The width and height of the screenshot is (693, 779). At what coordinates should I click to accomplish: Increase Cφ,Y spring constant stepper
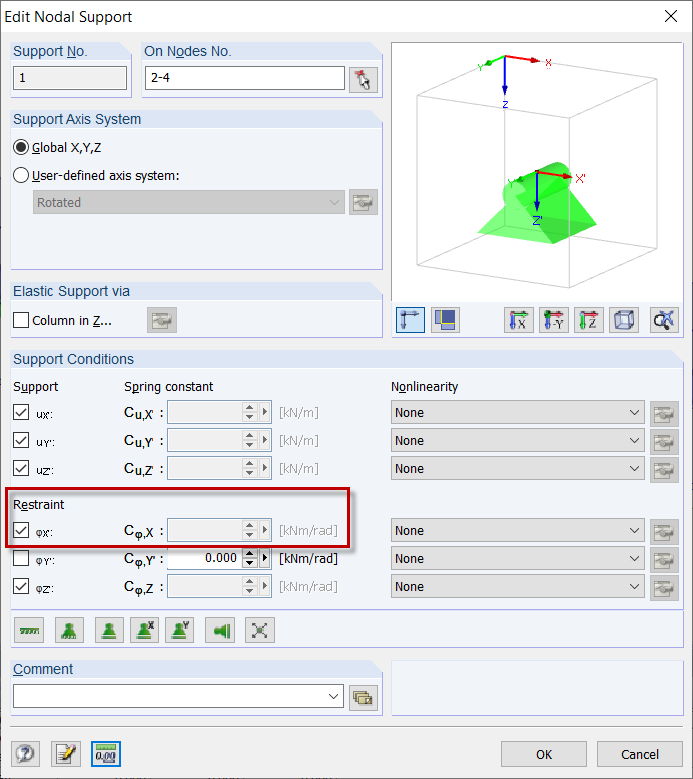click(x=249, y=553)
